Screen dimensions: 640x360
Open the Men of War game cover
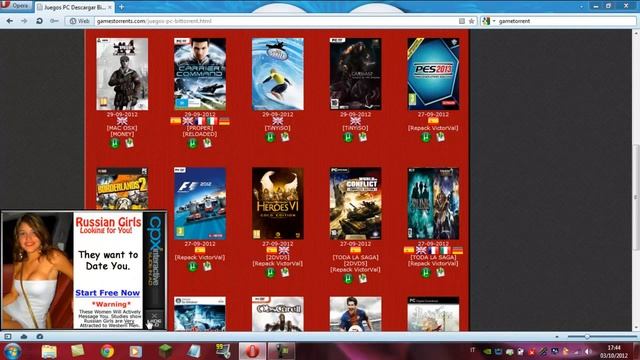tap(122, 74)
